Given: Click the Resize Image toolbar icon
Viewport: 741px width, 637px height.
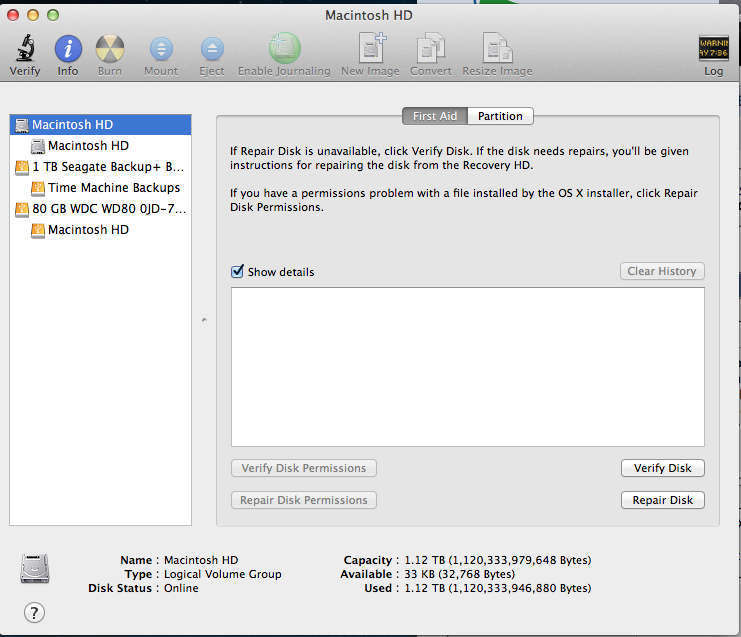Looking at the screenshot, I should pyautogui.click(x=497, y=48).
